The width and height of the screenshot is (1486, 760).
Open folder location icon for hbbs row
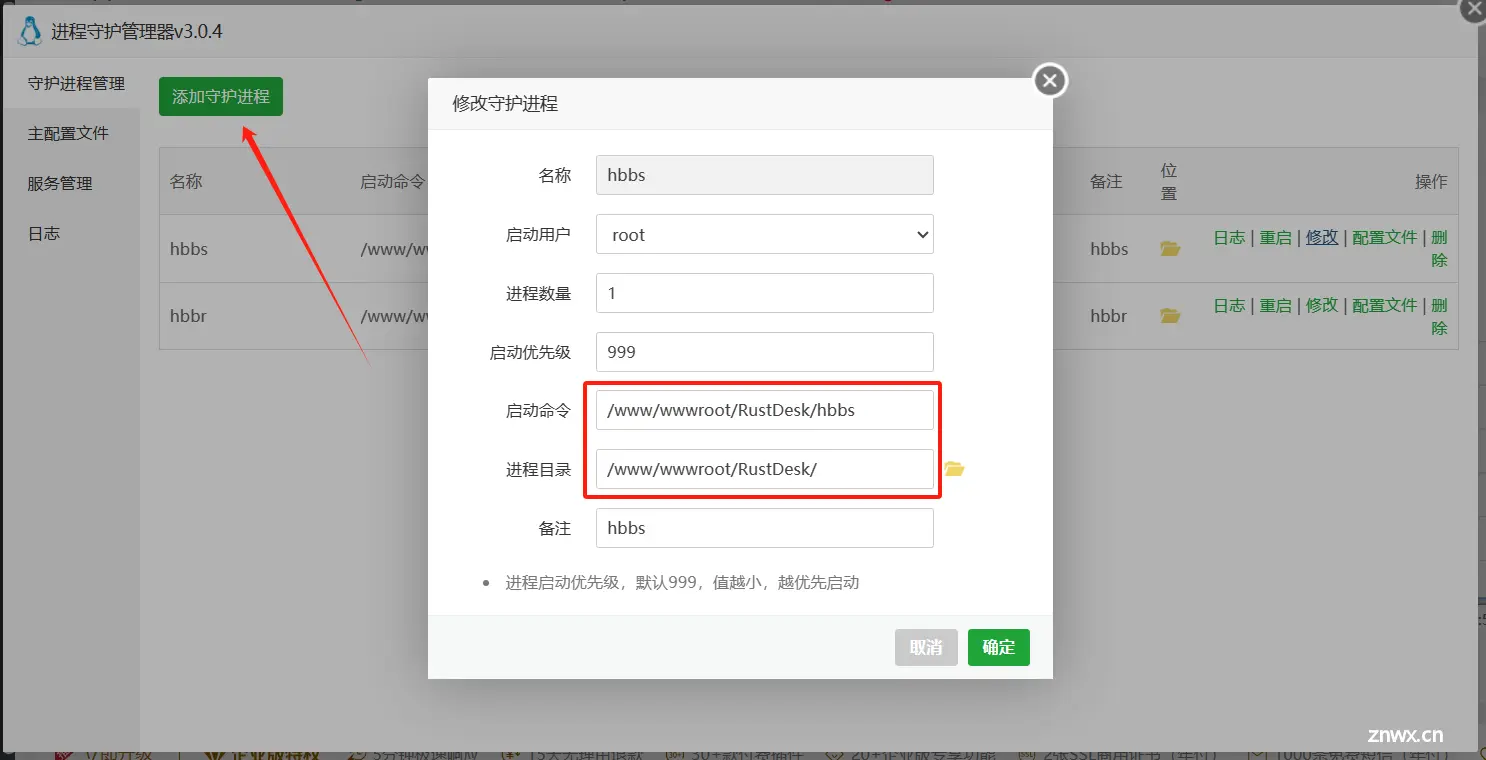pos(1170,248)
